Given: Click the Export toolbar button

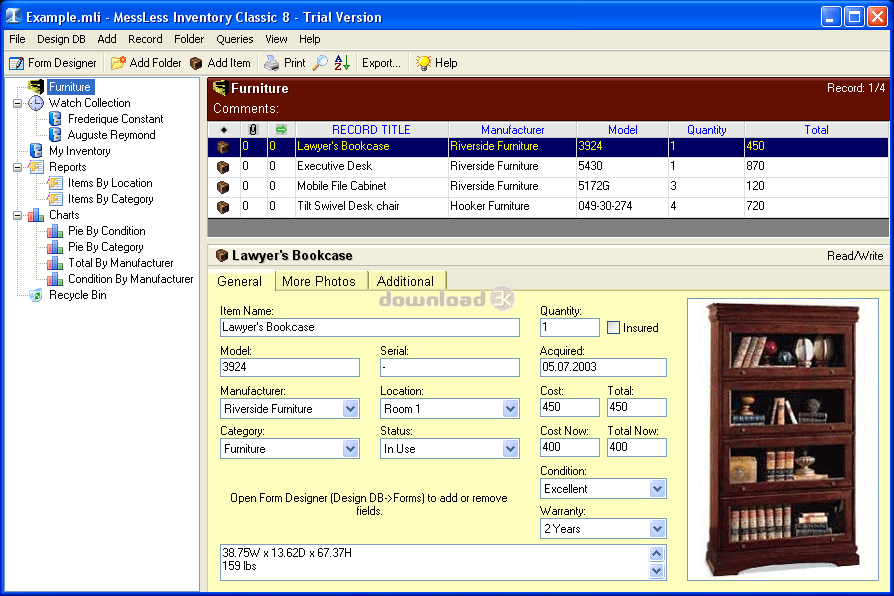Looking at the screenshot, I should (381, 63).
